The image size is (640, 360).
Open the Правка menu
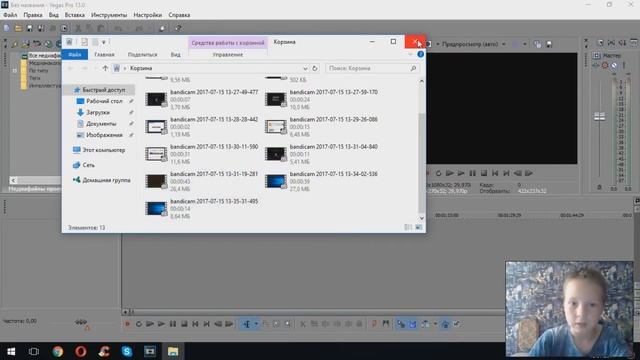[x=33, y=15]
